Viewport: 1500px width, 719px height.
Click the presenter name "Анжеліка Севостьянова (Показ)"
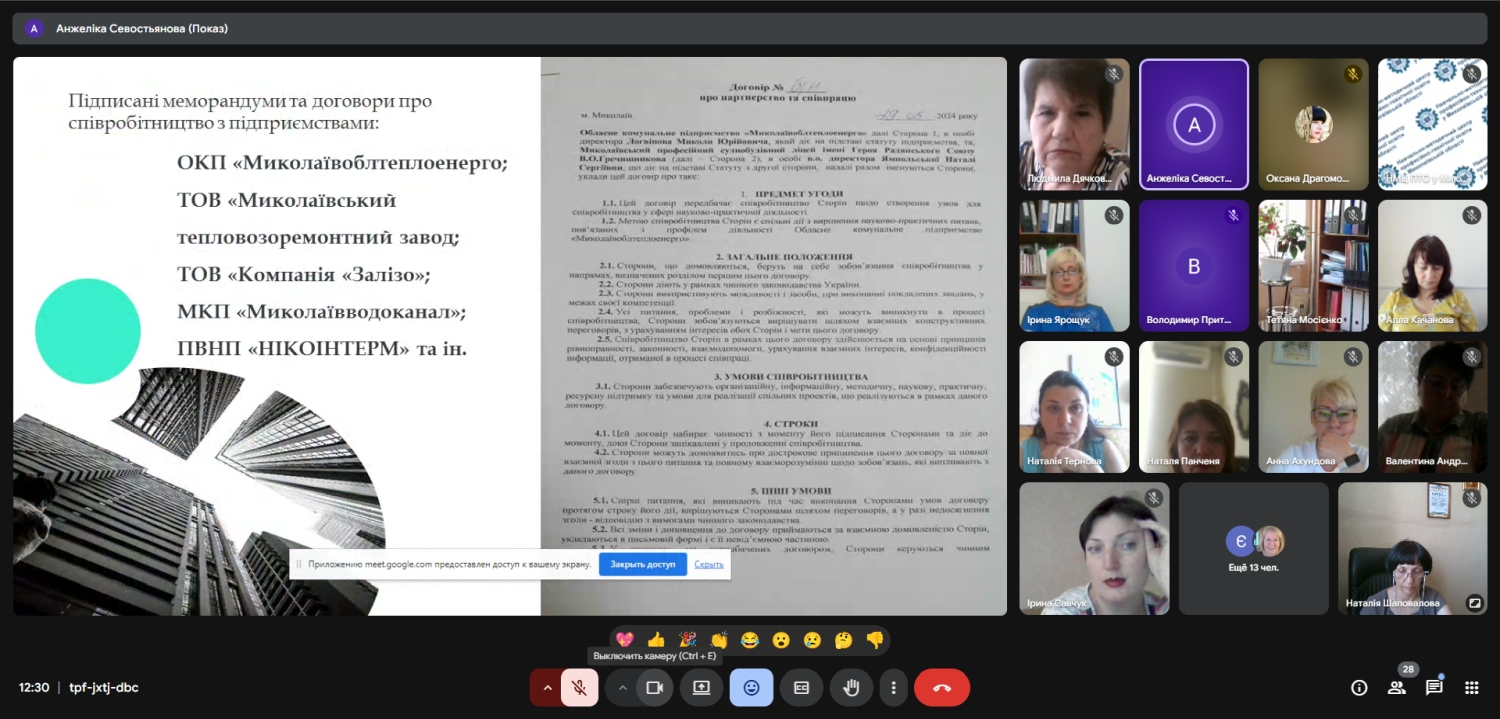pyautogui.click(x=142, y=29)
